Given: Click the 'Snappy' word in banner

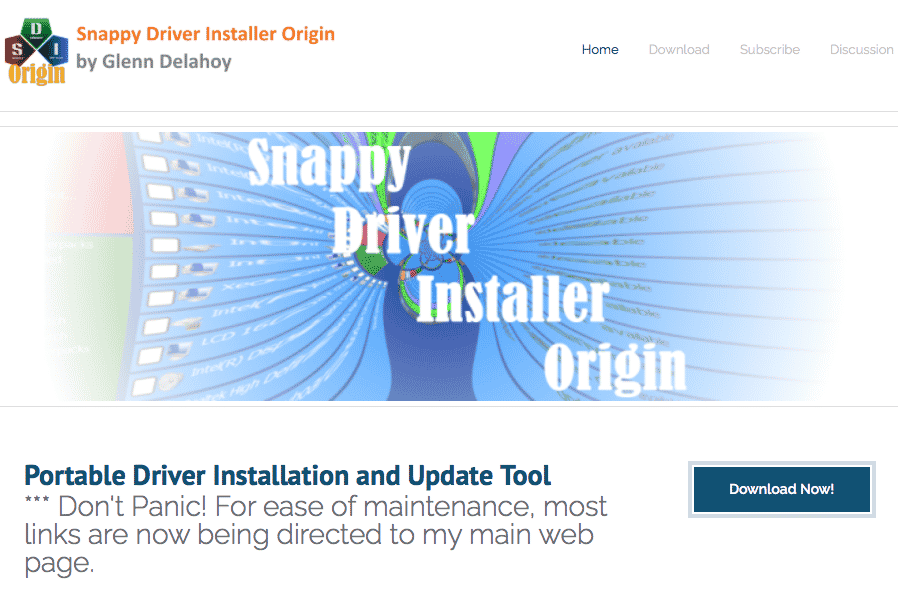Looking at the screenshot, I should click(x=329, y=164).
